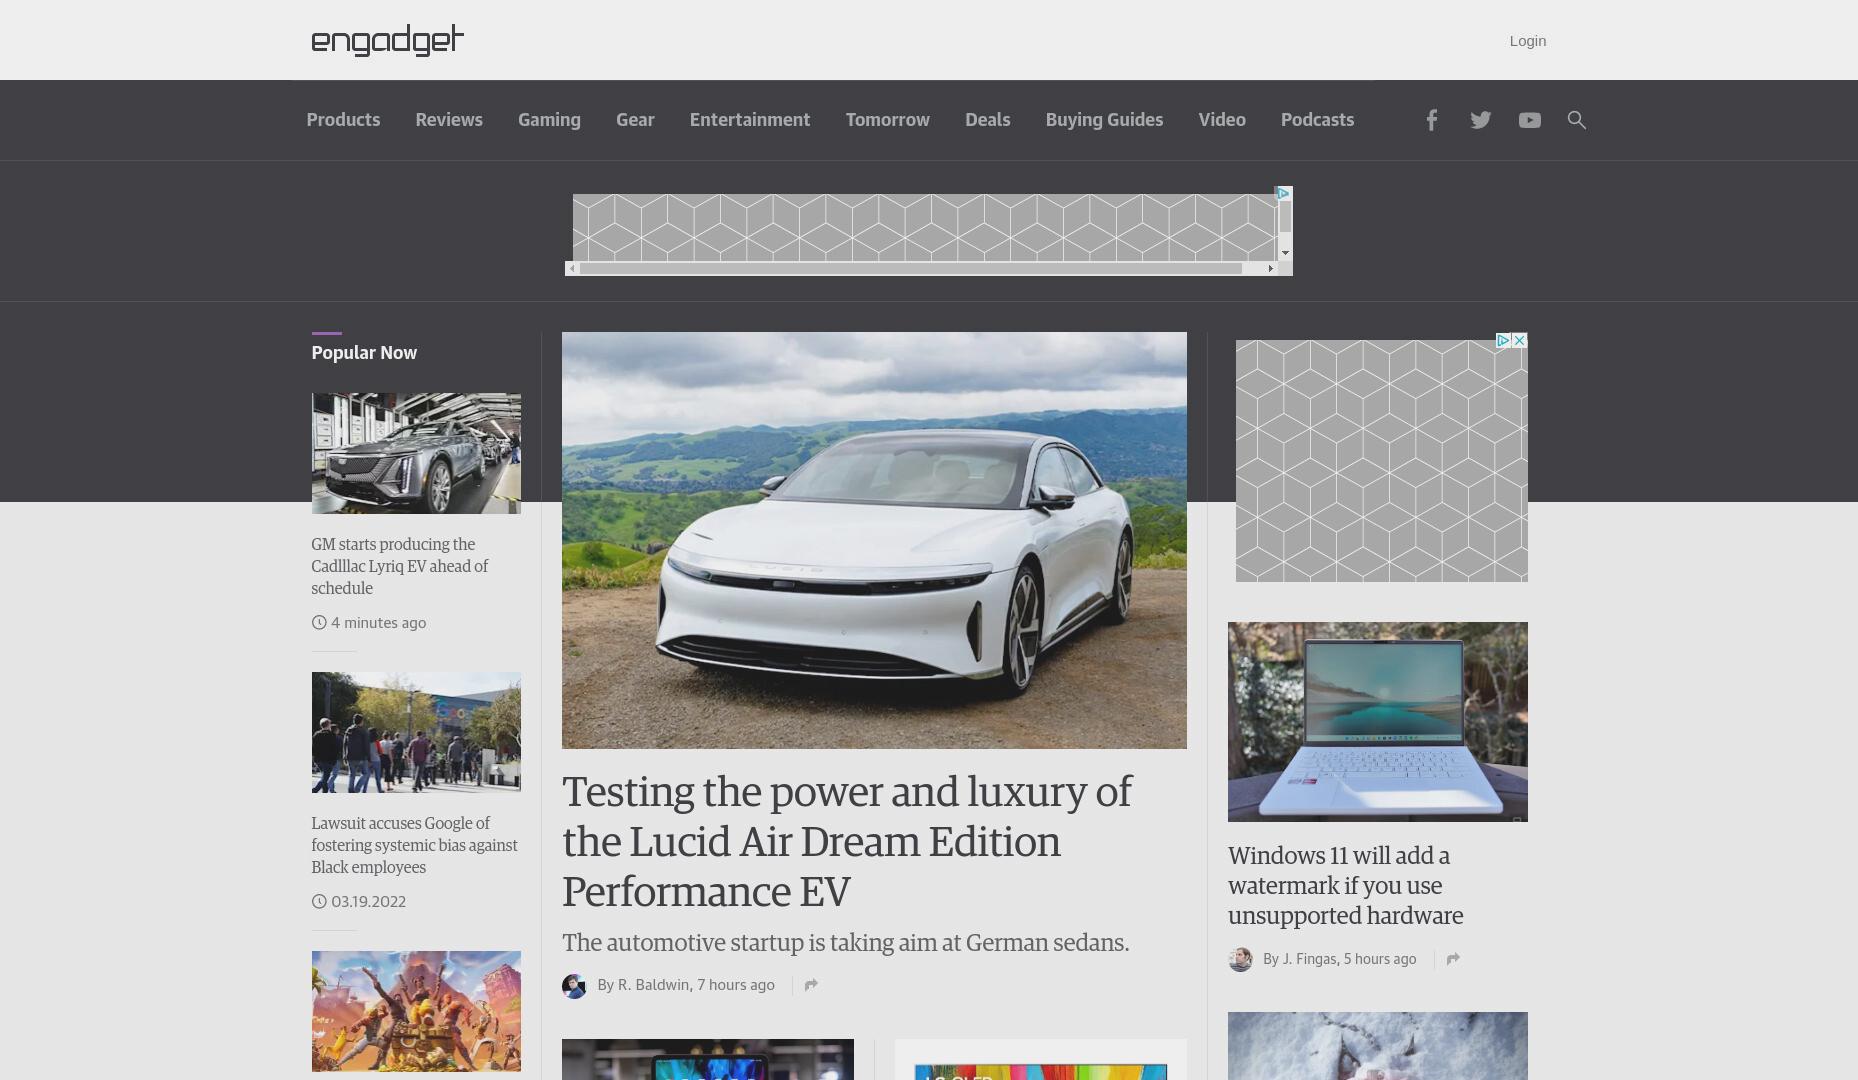Open the Tomorrow section

(x=888, y=120)
